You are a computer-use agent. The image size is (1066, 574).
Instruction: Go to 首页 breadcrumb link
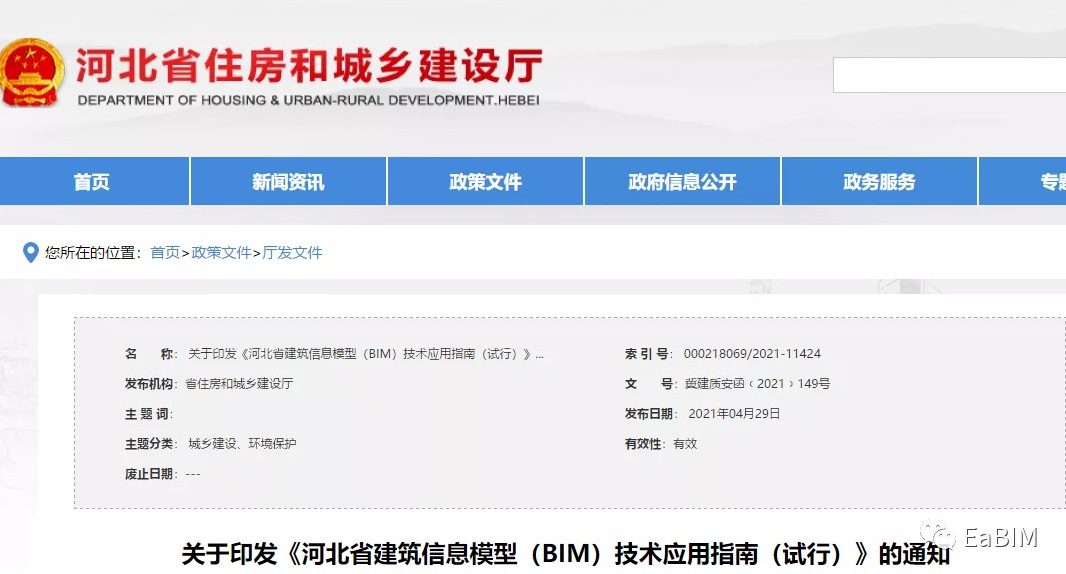pos(165,252)
